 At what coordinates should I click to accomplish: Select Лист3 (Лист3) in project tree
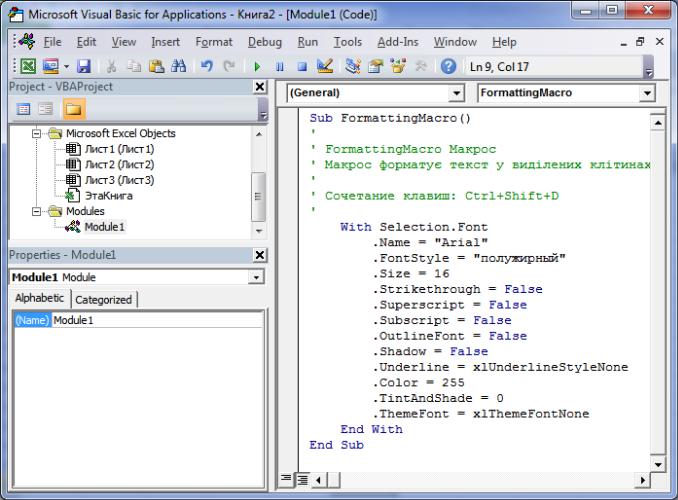(119, 180)
